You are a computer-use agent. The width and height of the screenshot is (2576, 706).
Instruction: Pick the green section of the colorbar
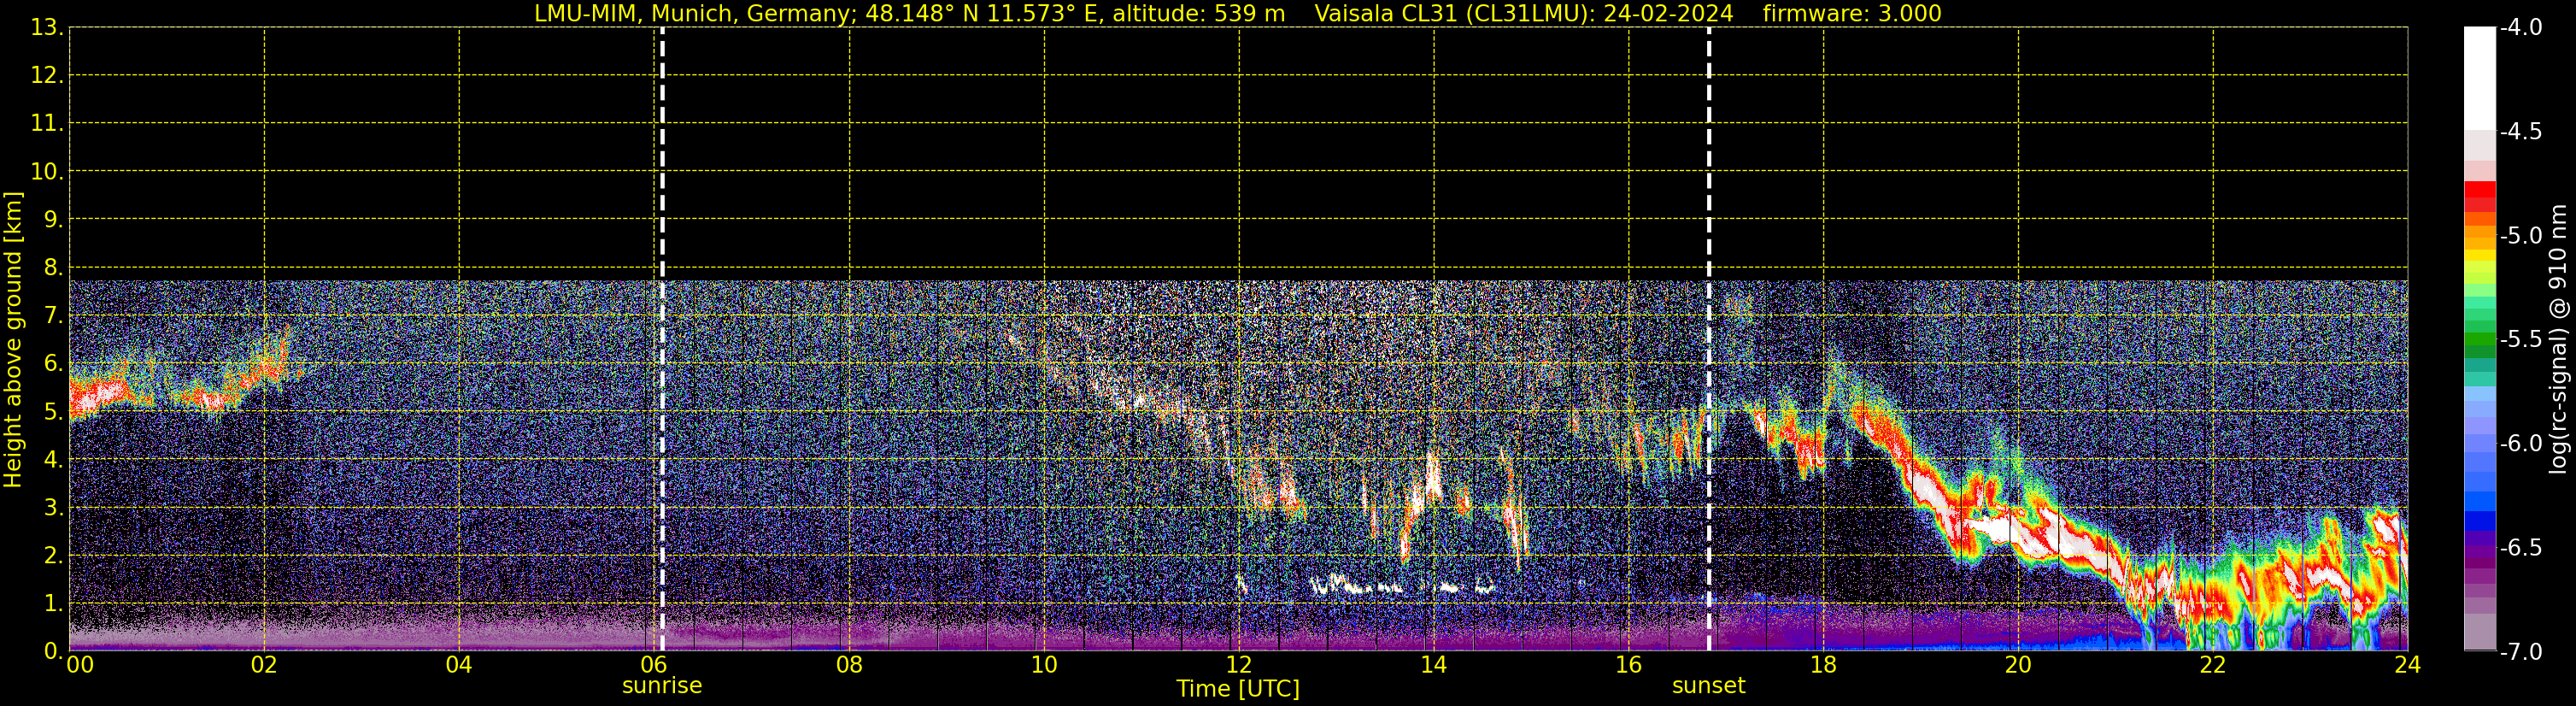tap(2479, 342)
